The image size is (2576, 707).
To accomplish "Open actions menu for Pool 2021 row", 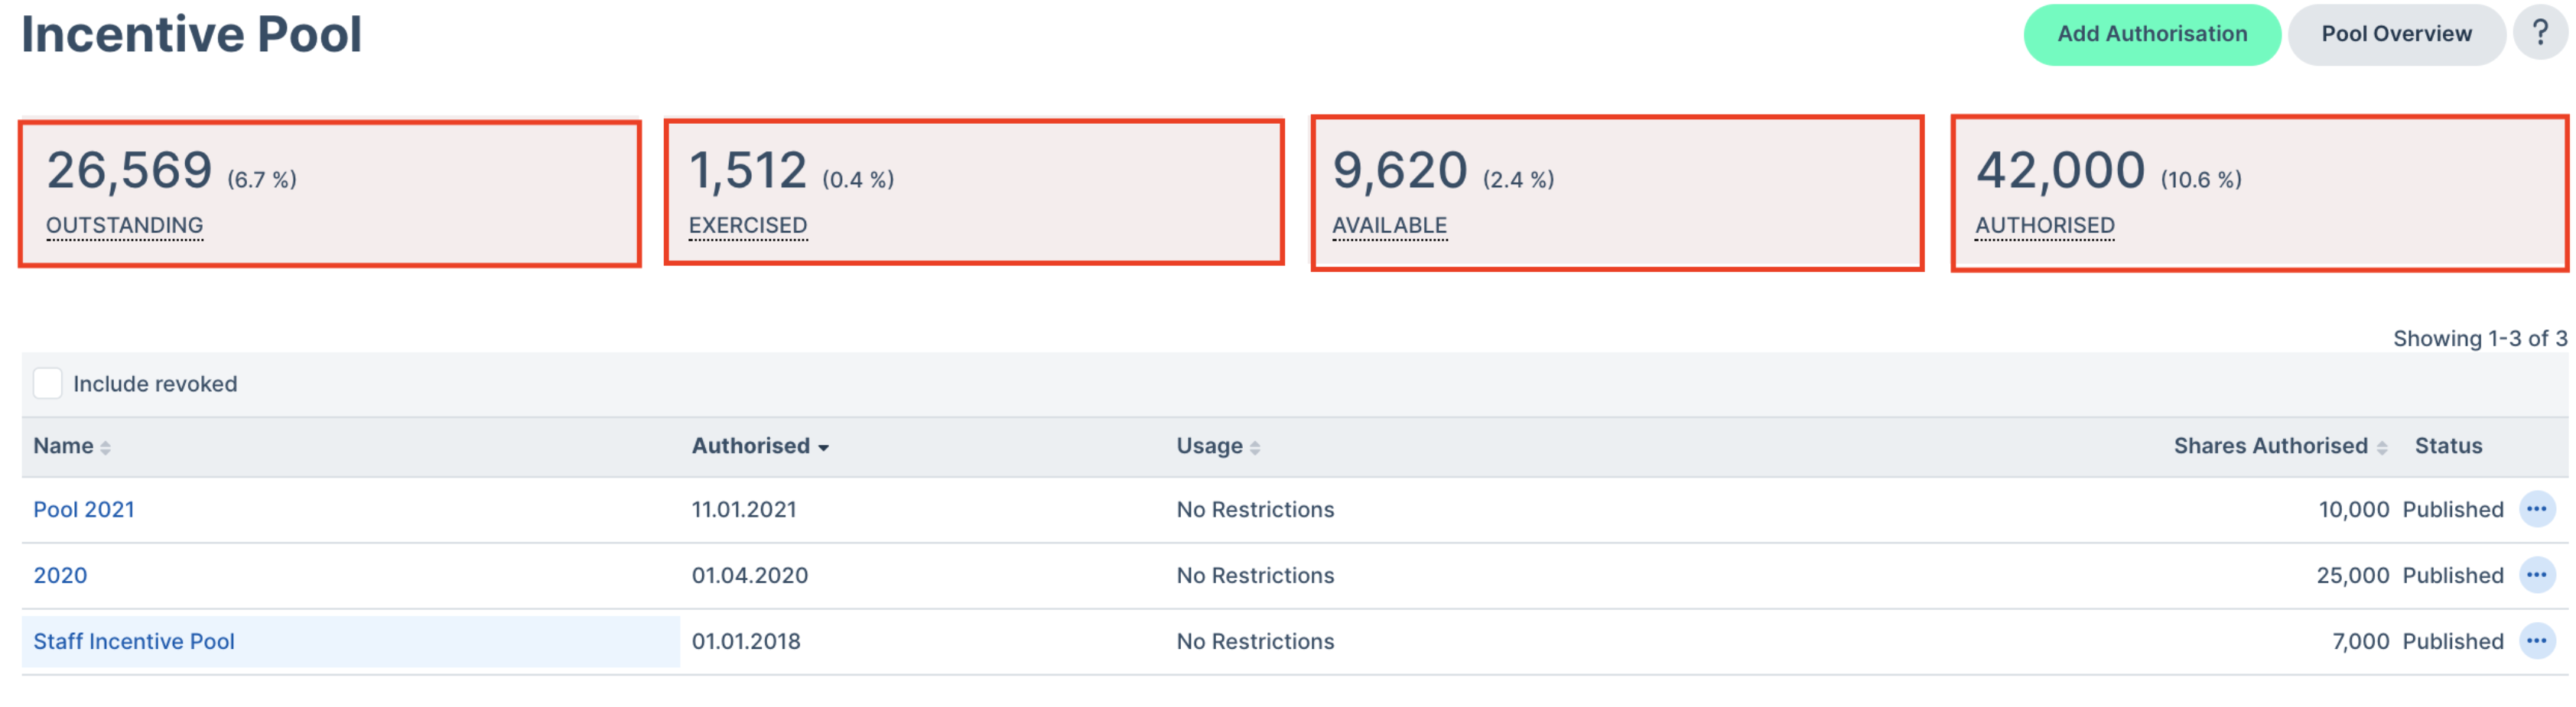I will tap(2537, 509).
